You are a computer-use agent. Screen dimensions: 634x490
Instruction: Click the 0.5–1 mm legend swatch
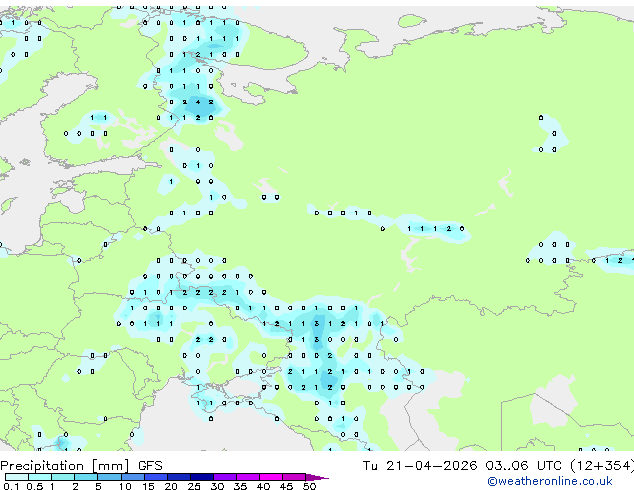pyautogui.click(x=40, y=477)
